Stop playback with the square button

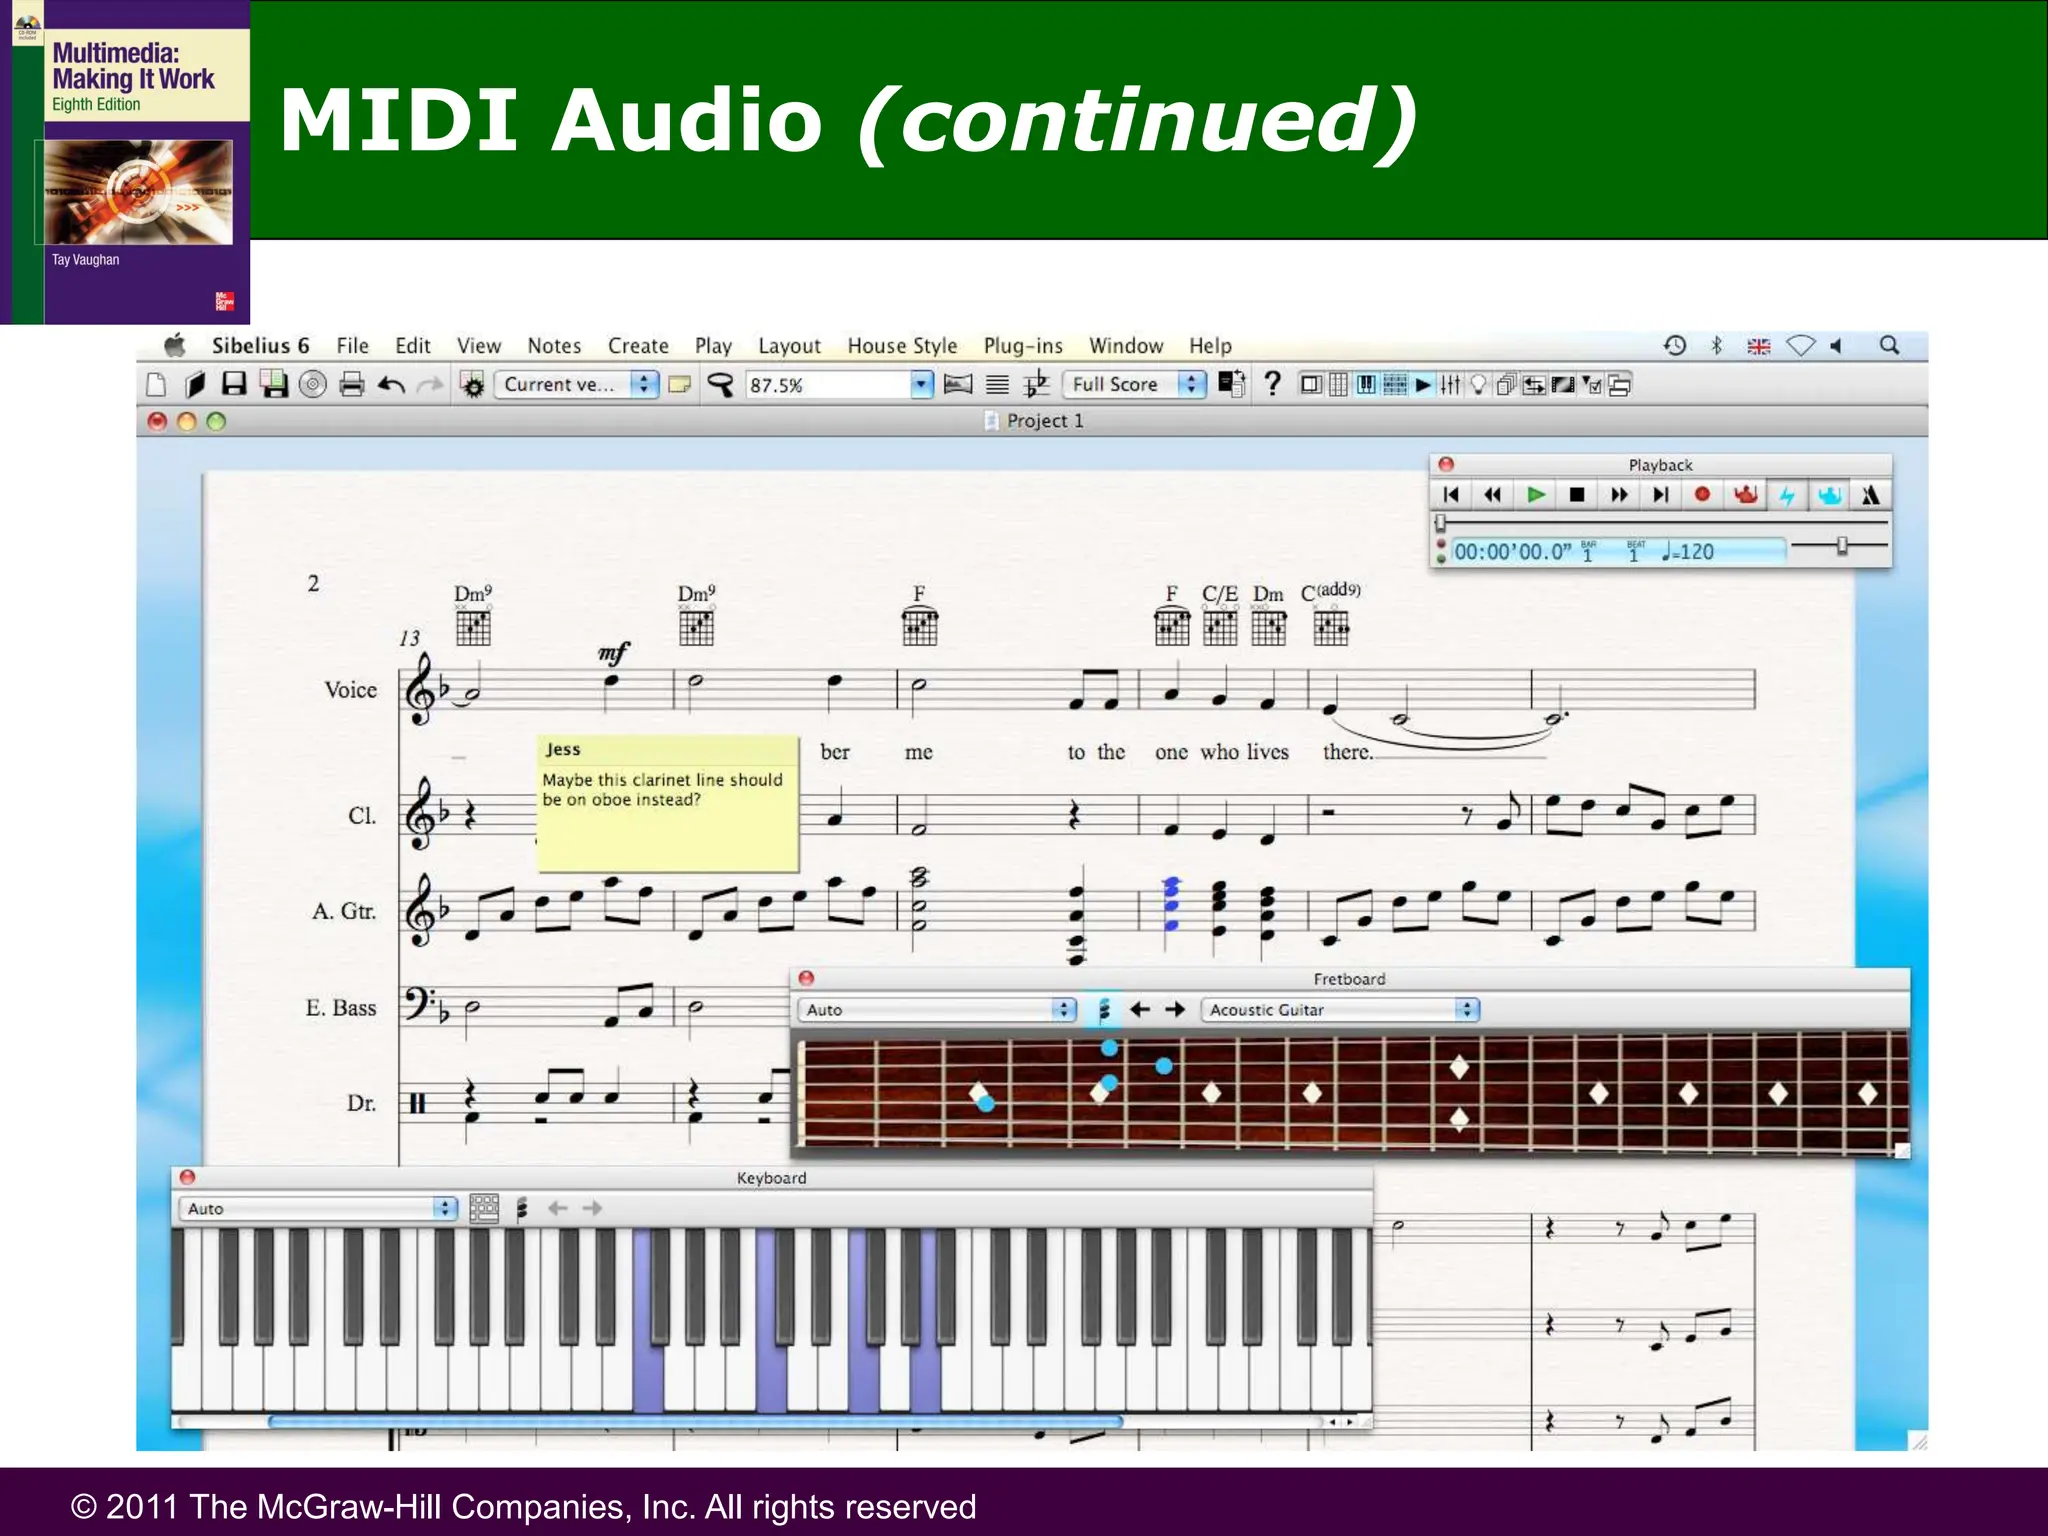click(1577, 495)
